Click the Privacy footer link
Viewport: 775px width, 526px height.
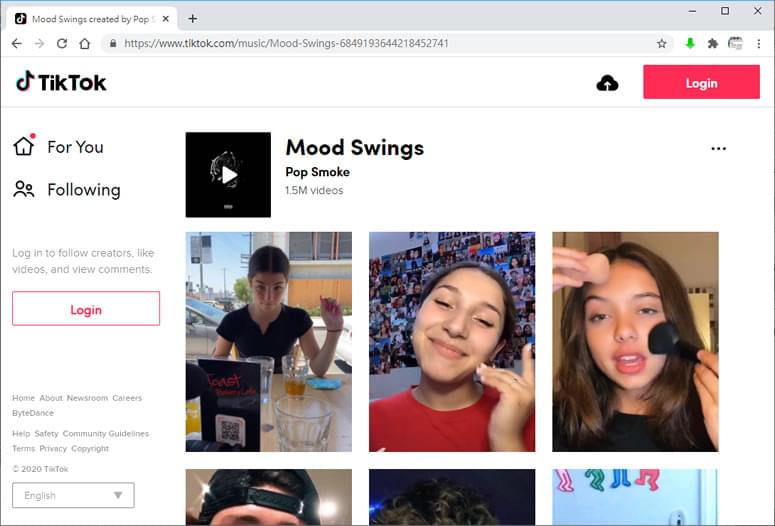[x=53, y=448]
